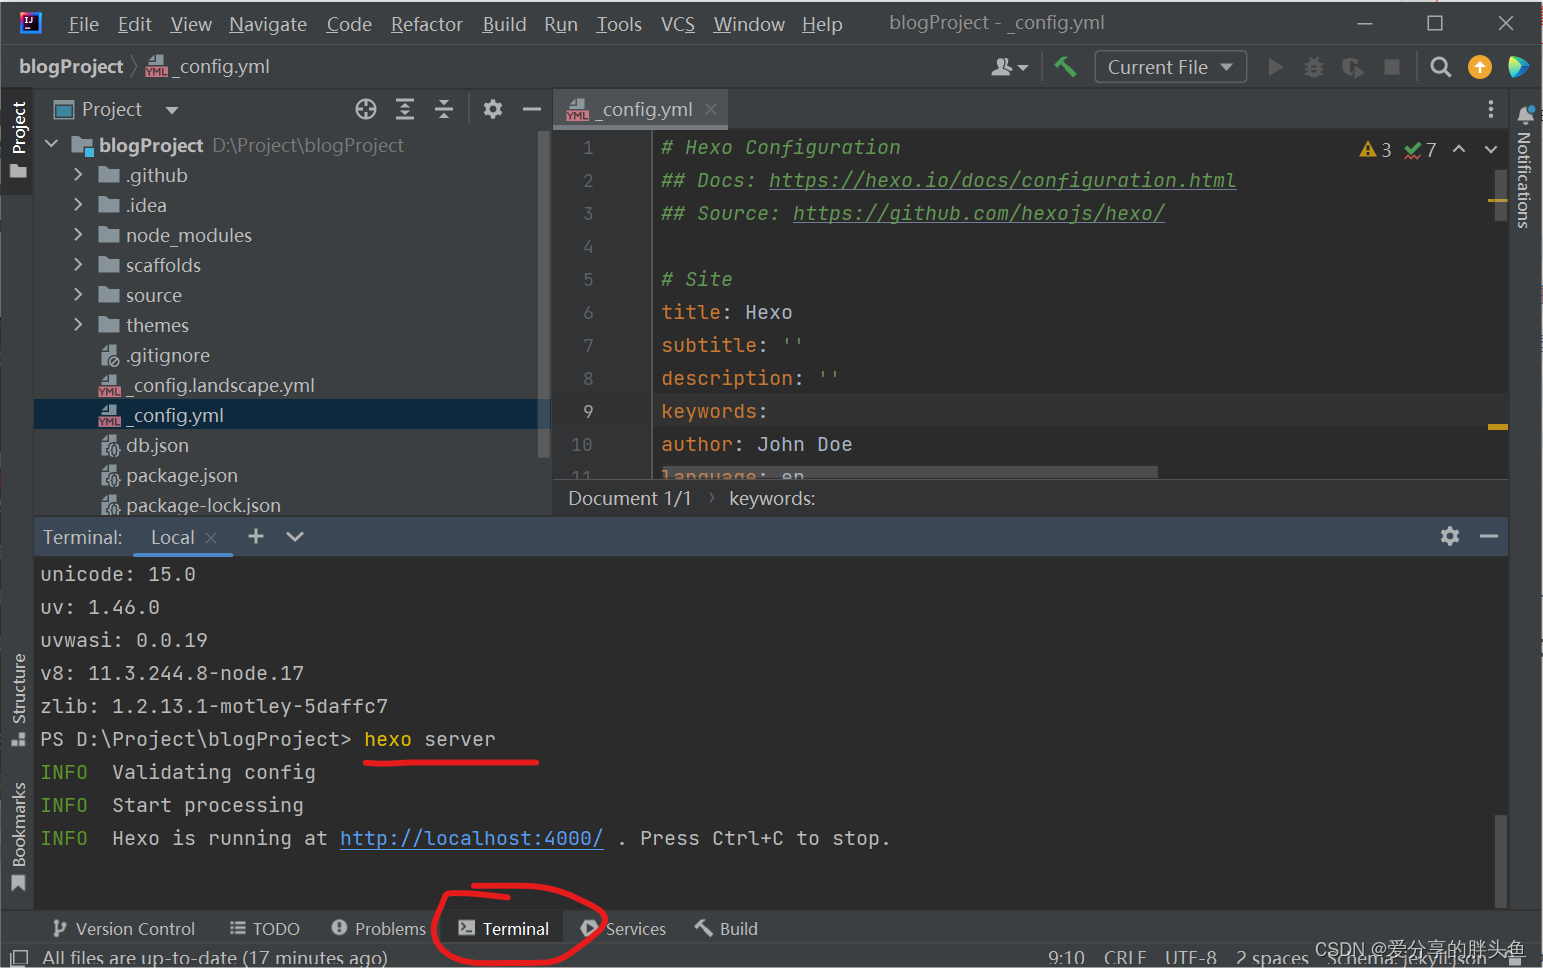
Task: Open the bottom Build tool window
Action: (727, 929)
